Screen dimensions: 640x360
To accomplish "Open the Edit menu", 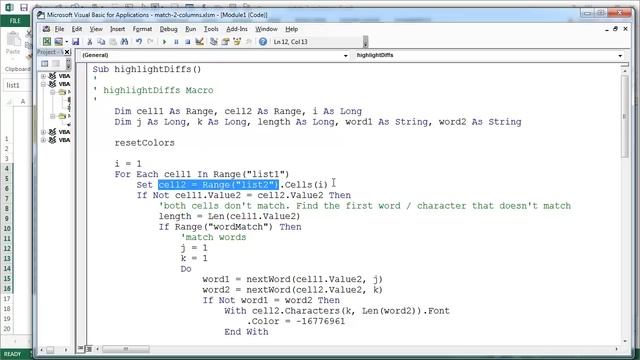I will click(x=77, y=29).
